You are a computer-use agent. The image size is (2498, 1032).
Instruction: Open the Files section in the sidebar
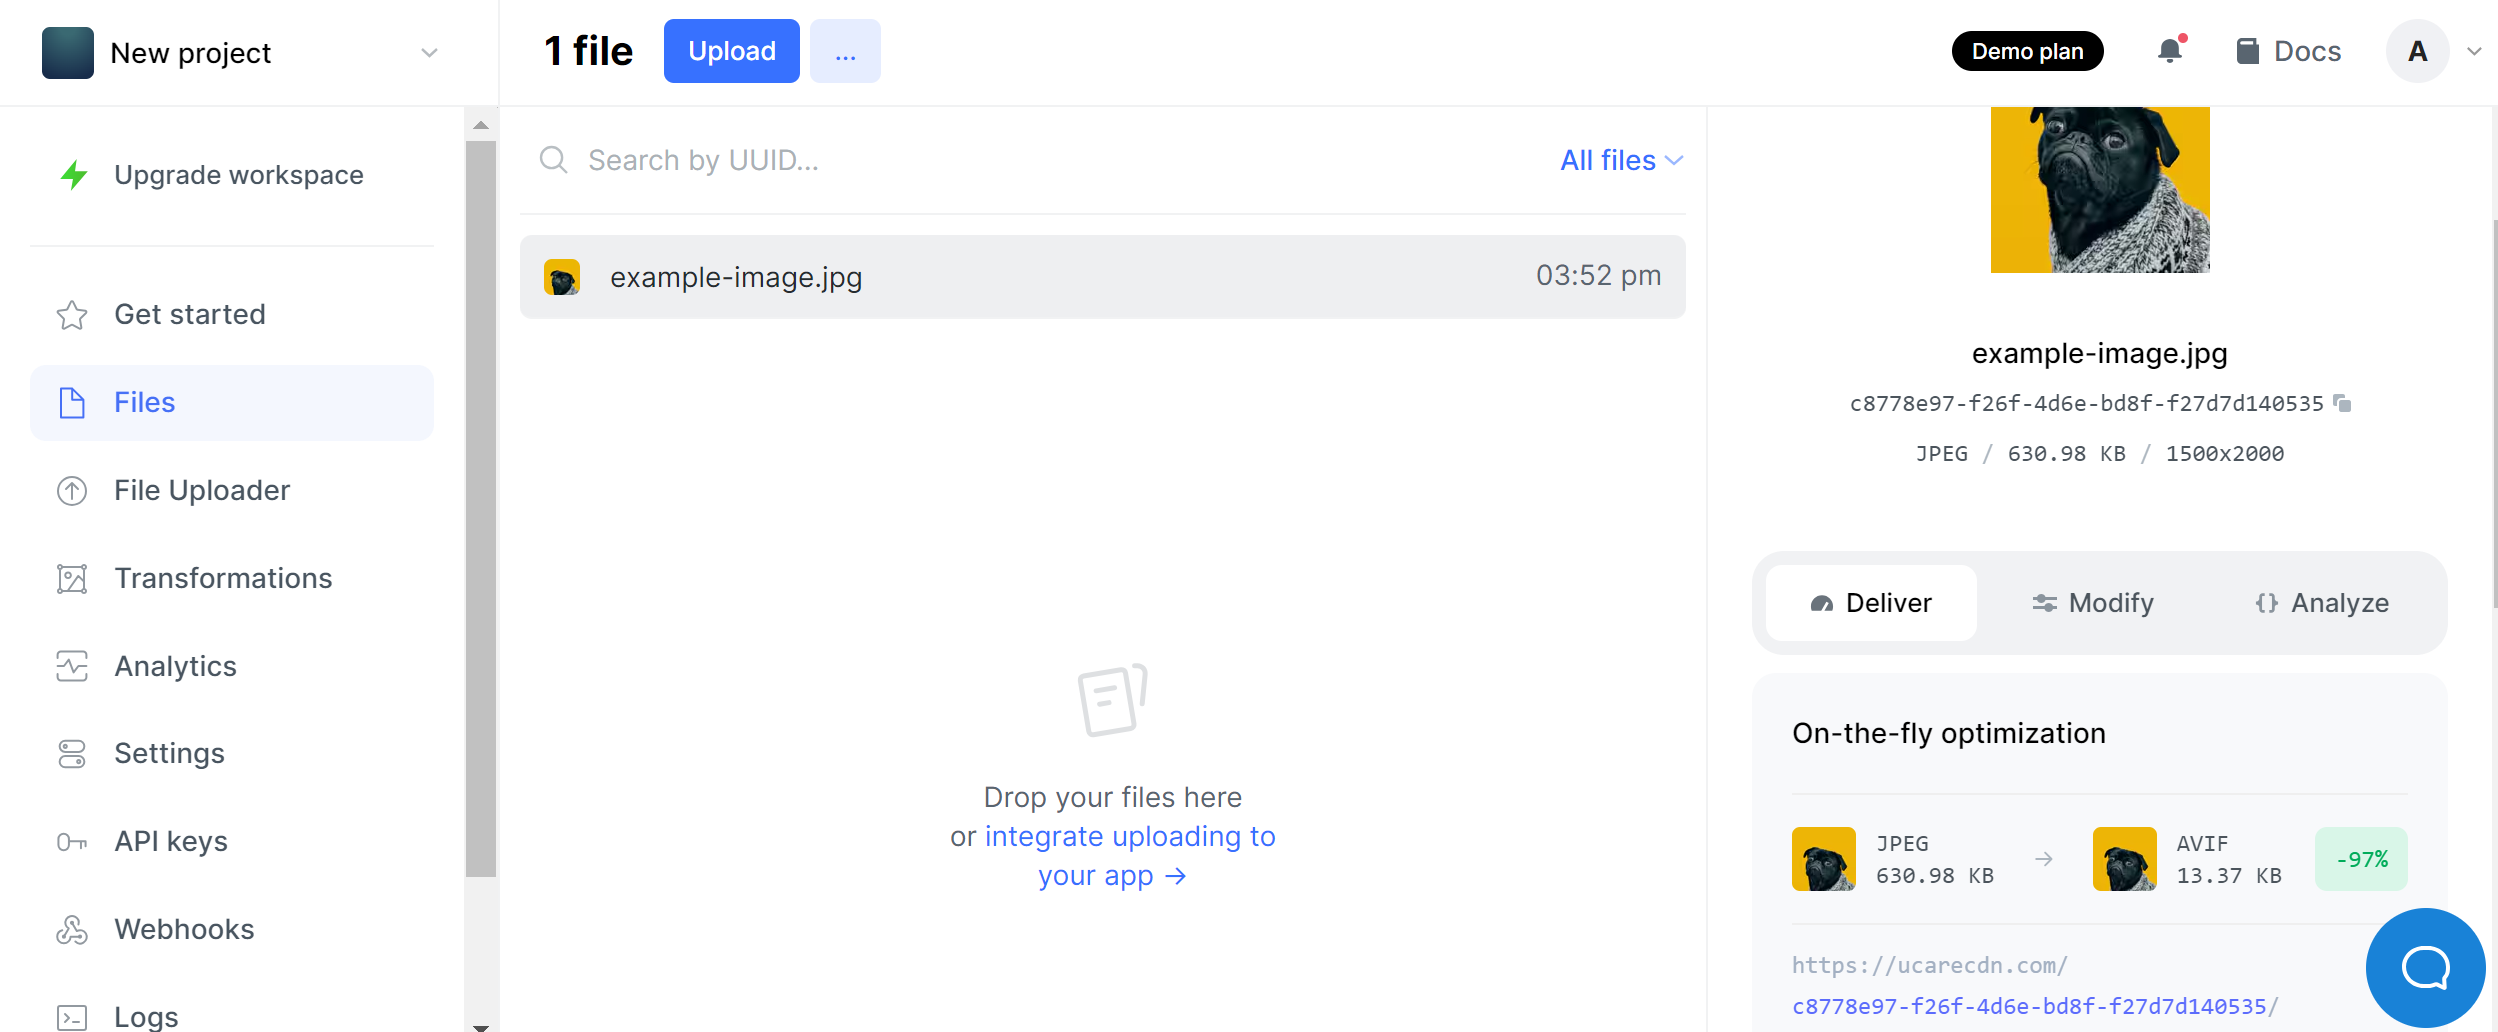[144, 402]
